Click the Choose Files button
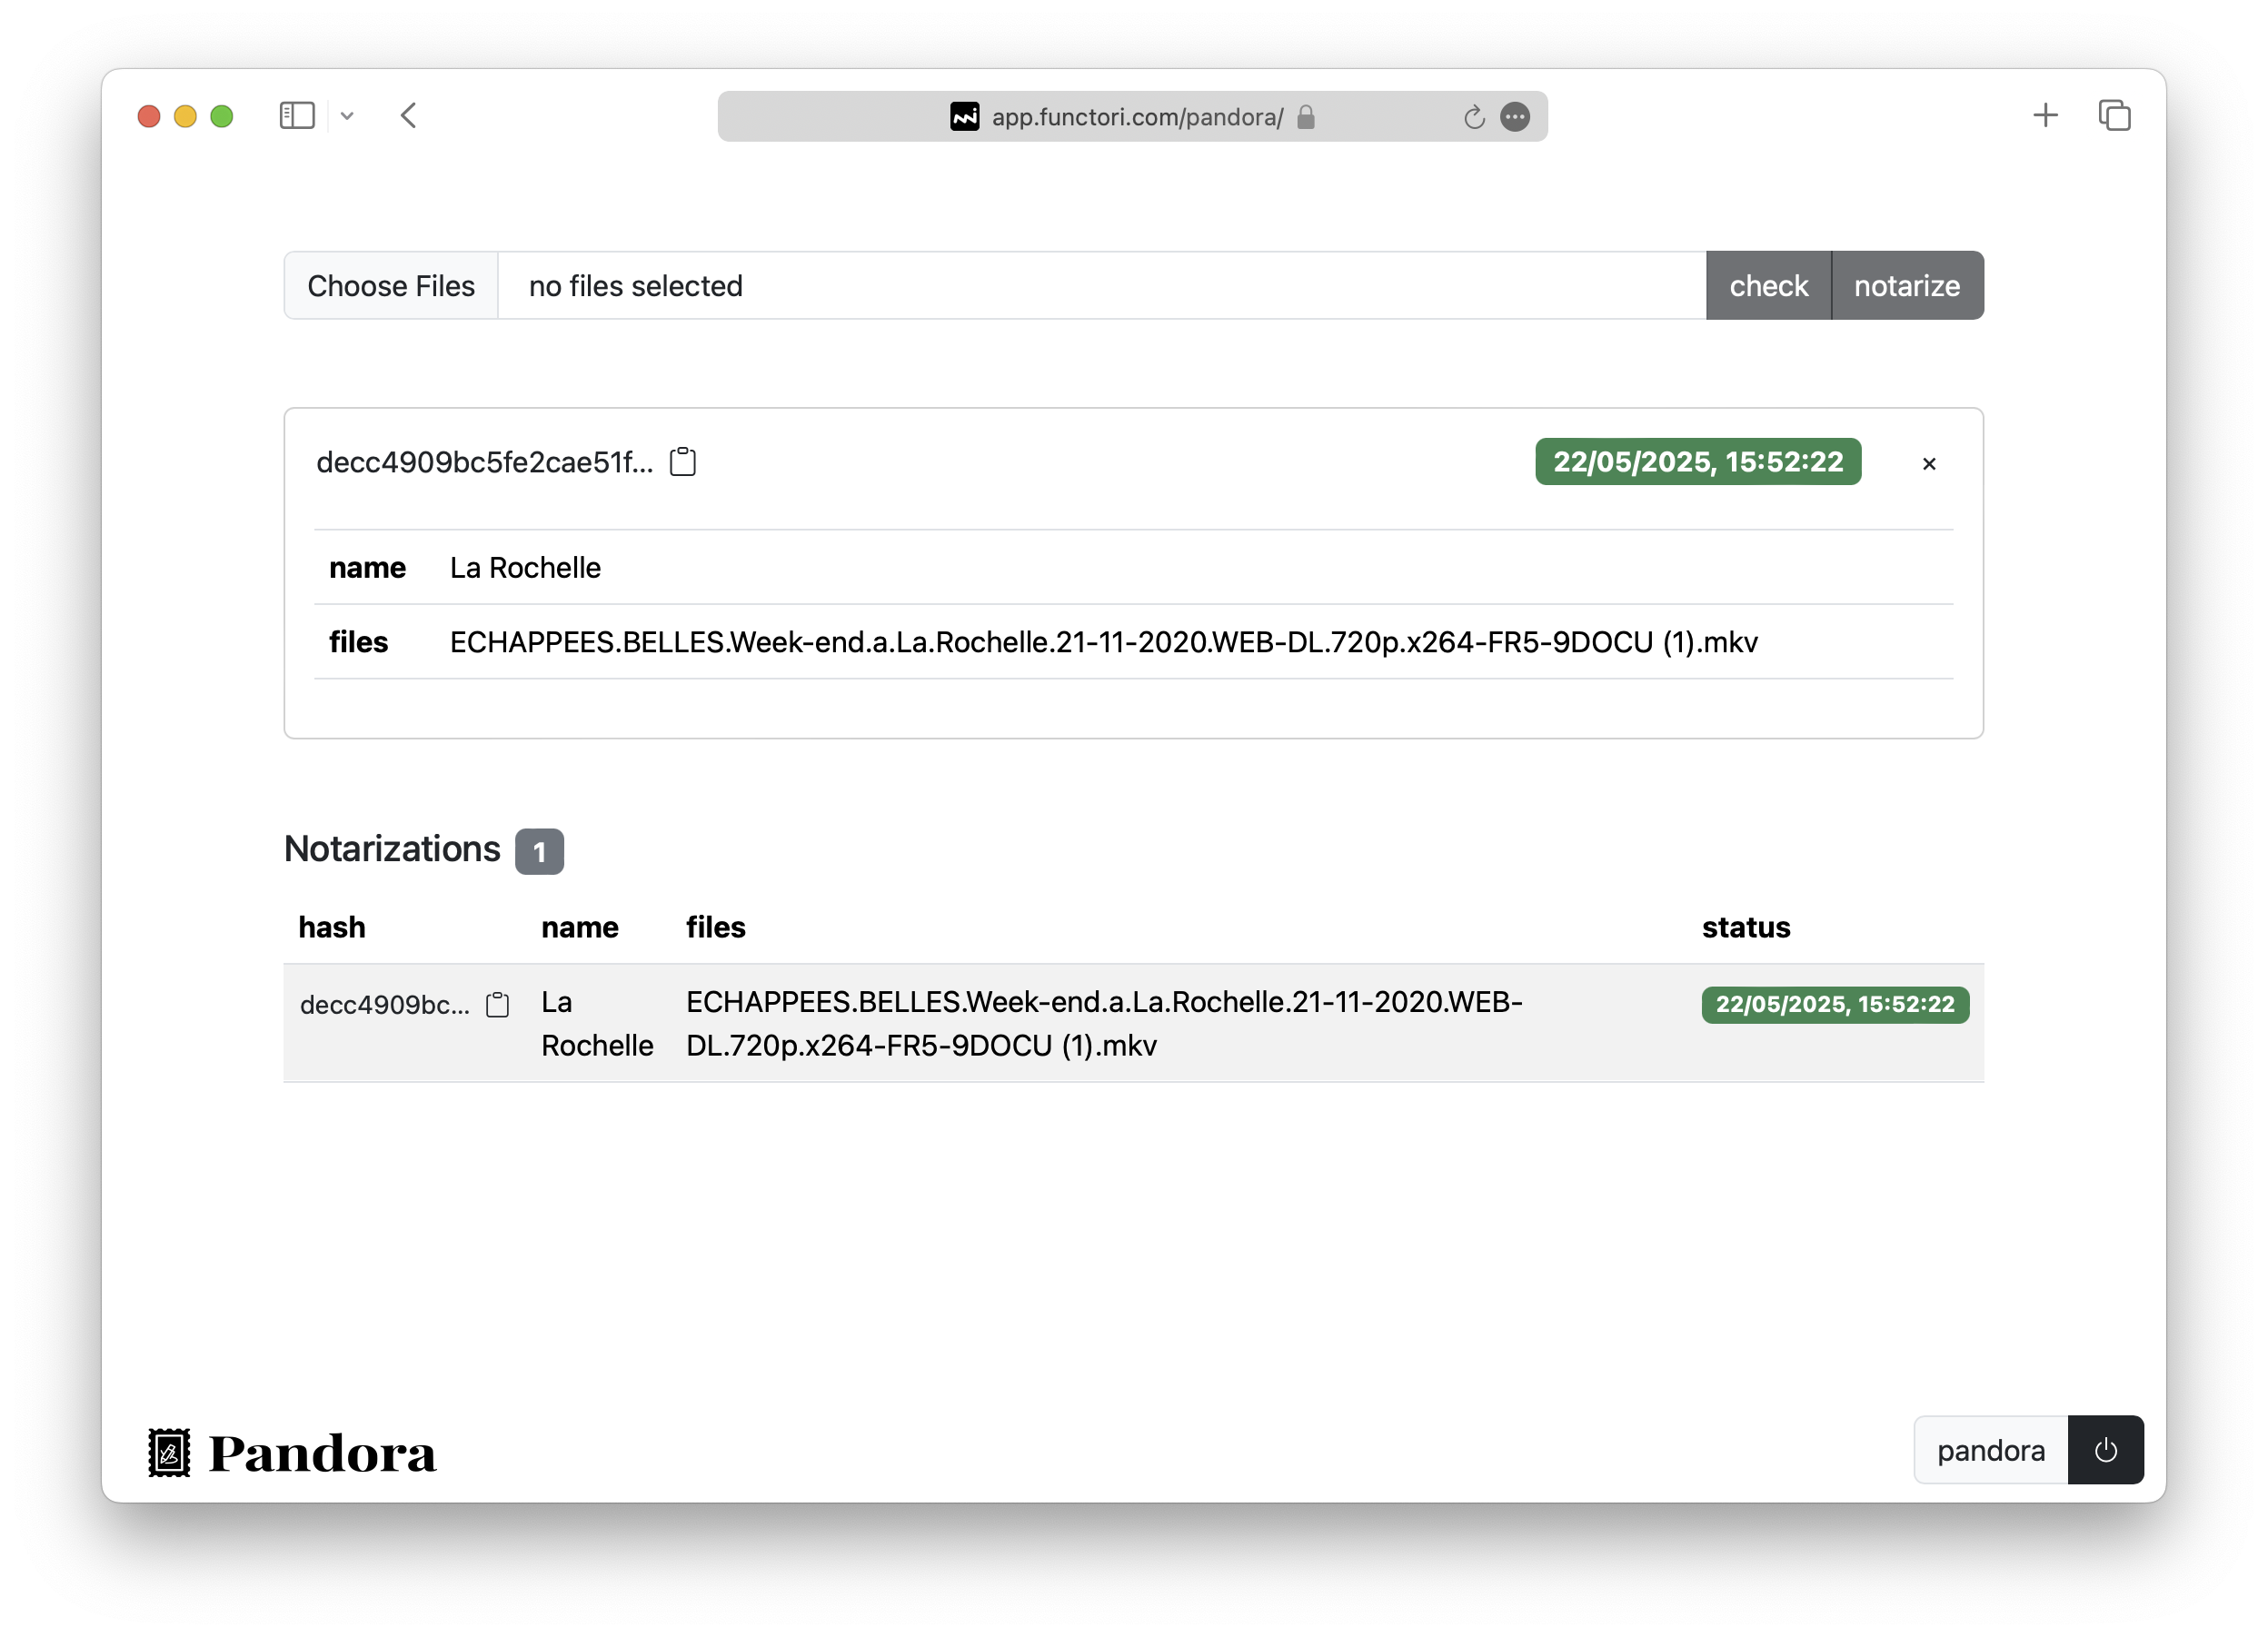This screenshot has width=2268, height=1637. pos(391,286)
